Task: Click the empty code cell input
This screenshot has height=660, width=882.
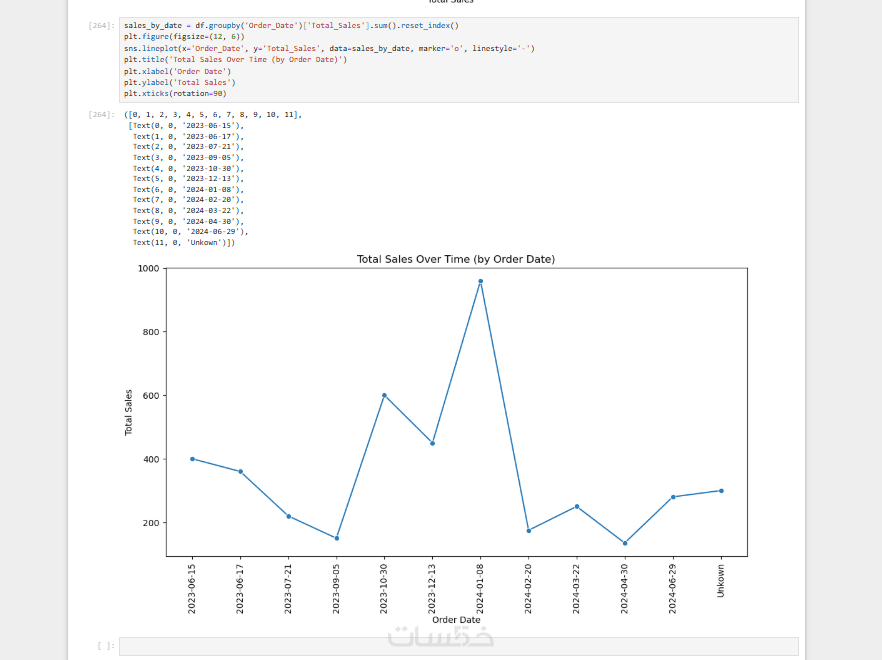Action: [458, 646]
